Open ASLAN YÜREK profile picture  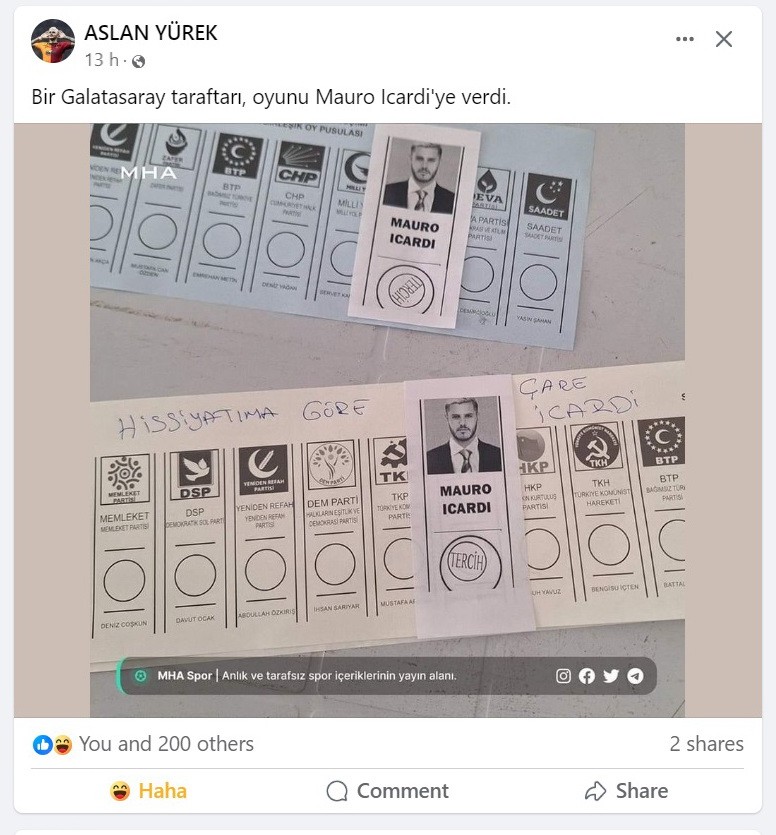tap(53, 41)
